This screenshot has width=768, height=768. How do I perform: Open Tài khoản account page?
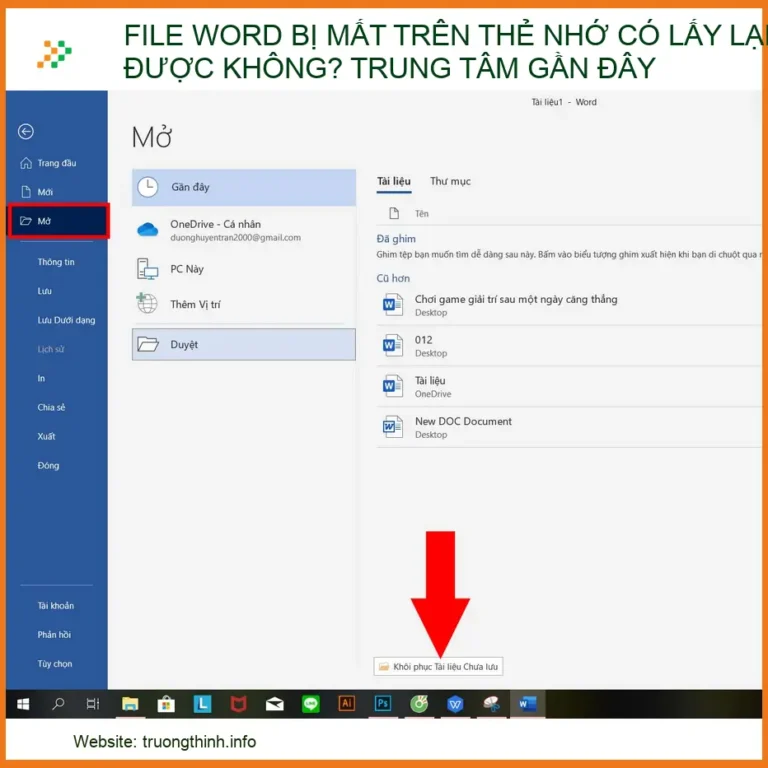(x=56, y=606)
